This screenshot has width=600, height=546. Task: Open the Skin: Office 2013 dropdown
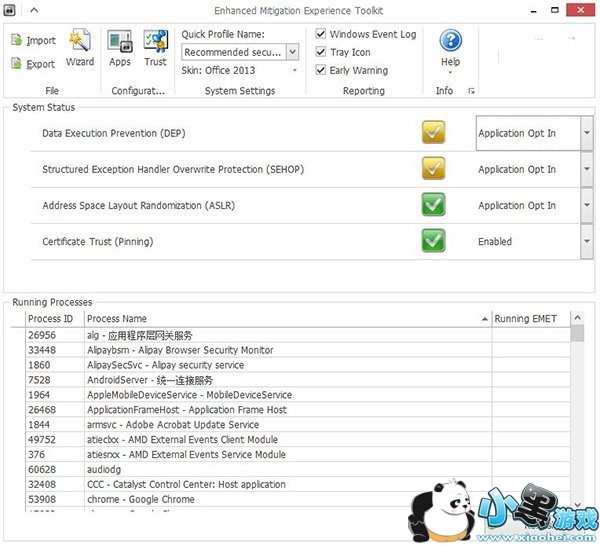click(294, 71)
